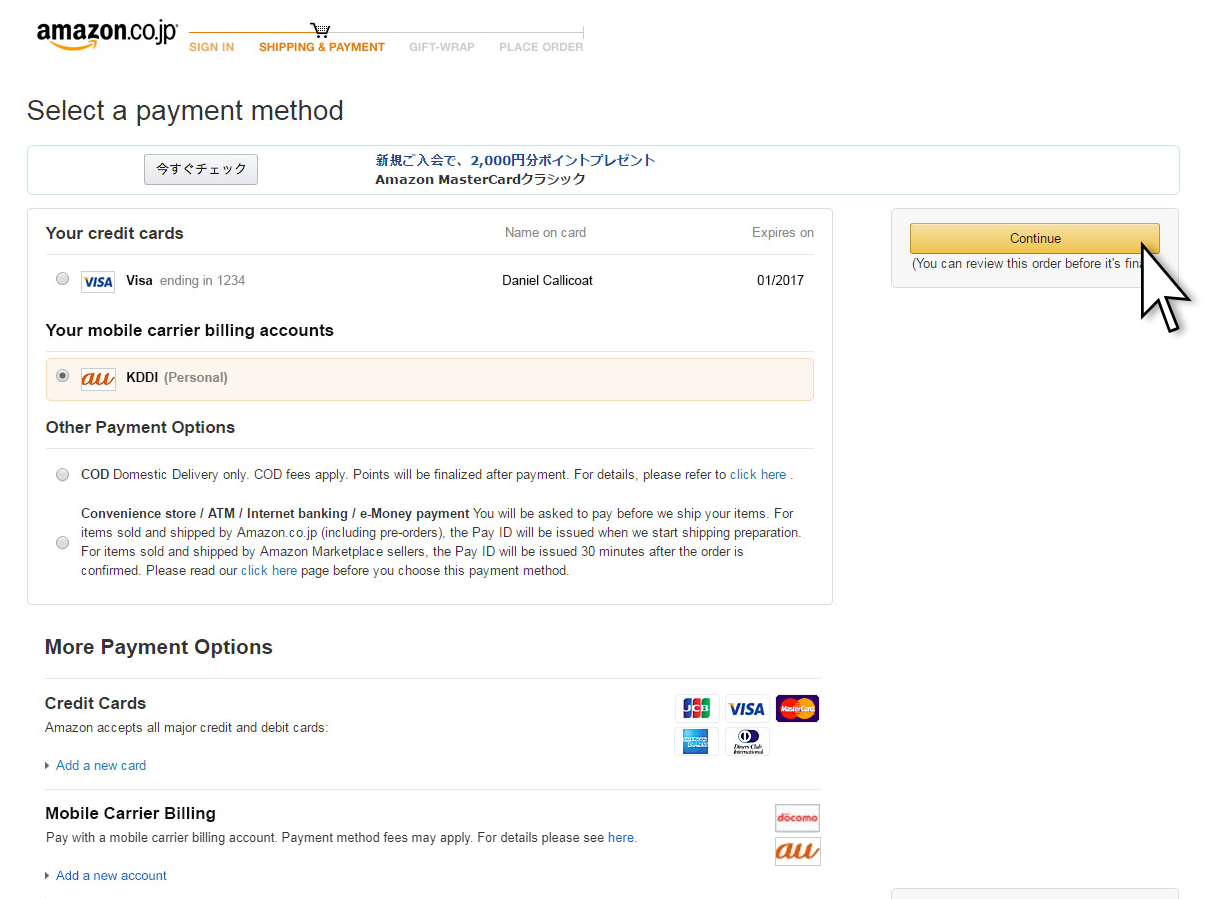Click the Visa card logo beside ending 1234
This screenshot has width=1205, height=899.
click(x=98, y=281)
